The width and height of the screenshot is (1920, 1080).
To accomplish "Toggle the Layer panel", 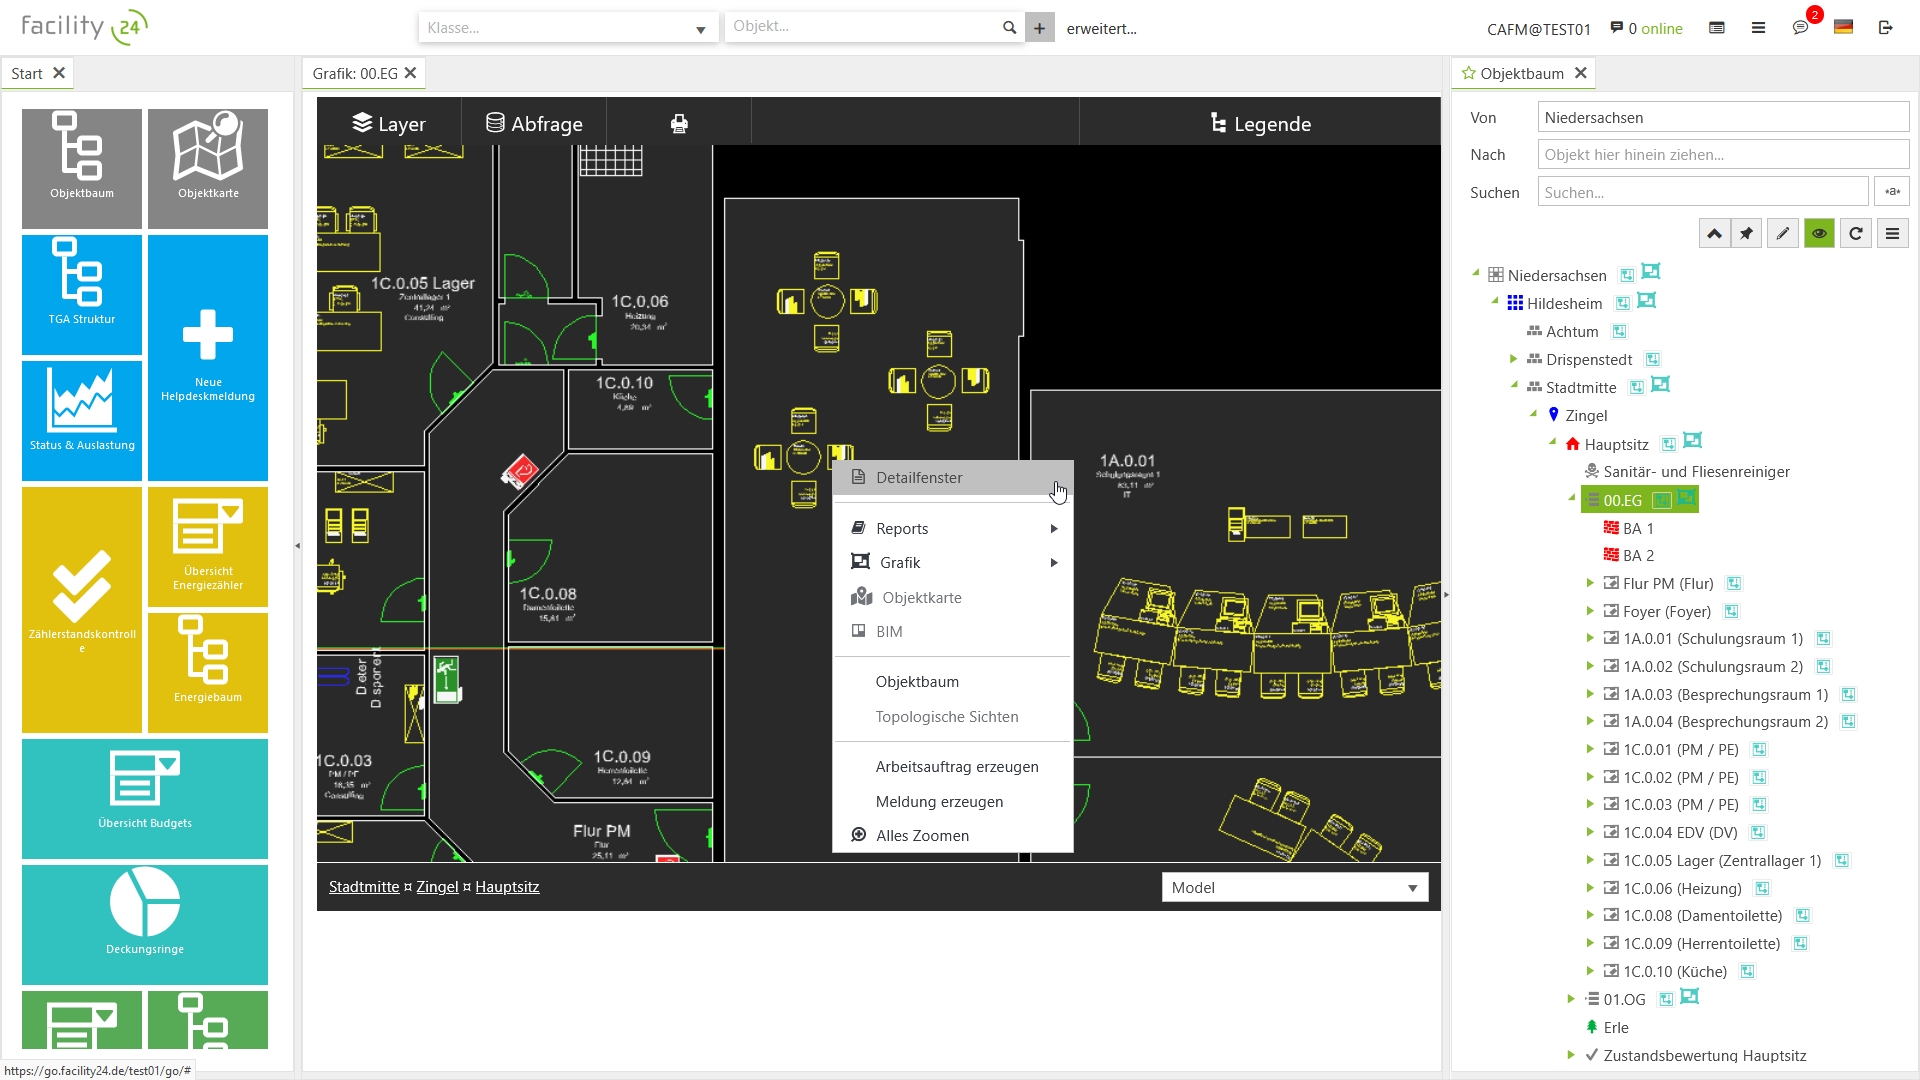I will pyautogui.click(x=389, y=124).
